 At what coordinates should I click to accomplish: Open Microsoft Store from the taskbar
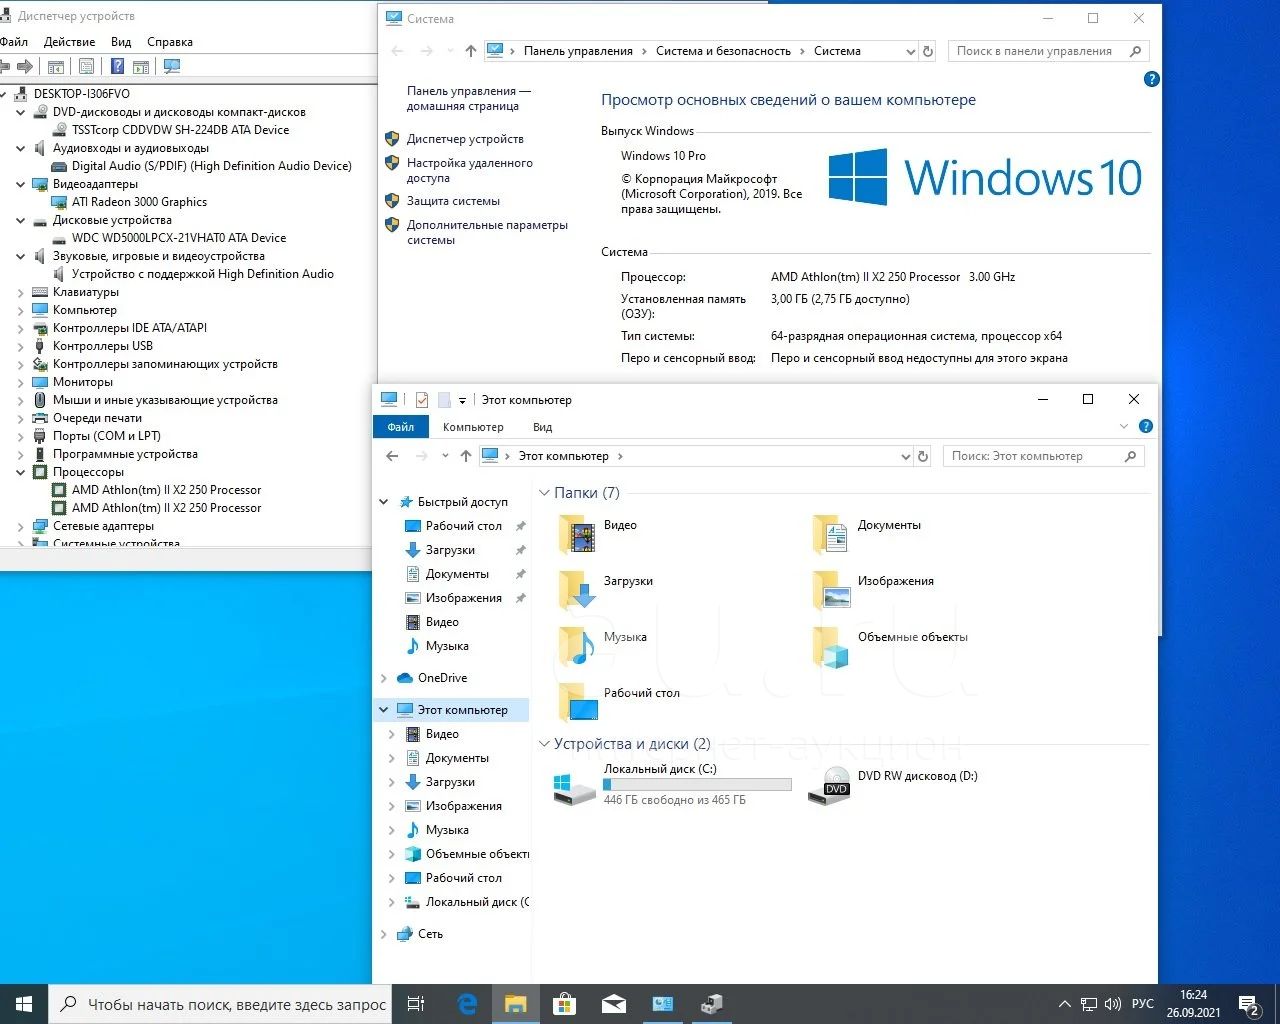[564, 1004]
